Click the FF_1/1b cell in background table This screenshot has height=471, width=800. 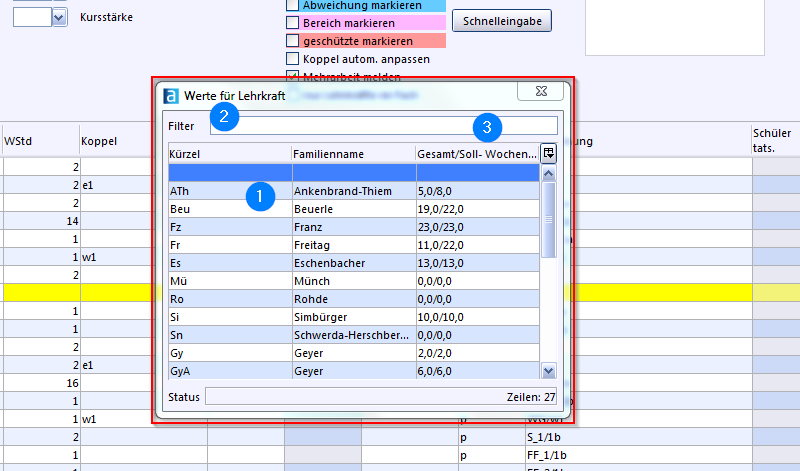(639, 455)
